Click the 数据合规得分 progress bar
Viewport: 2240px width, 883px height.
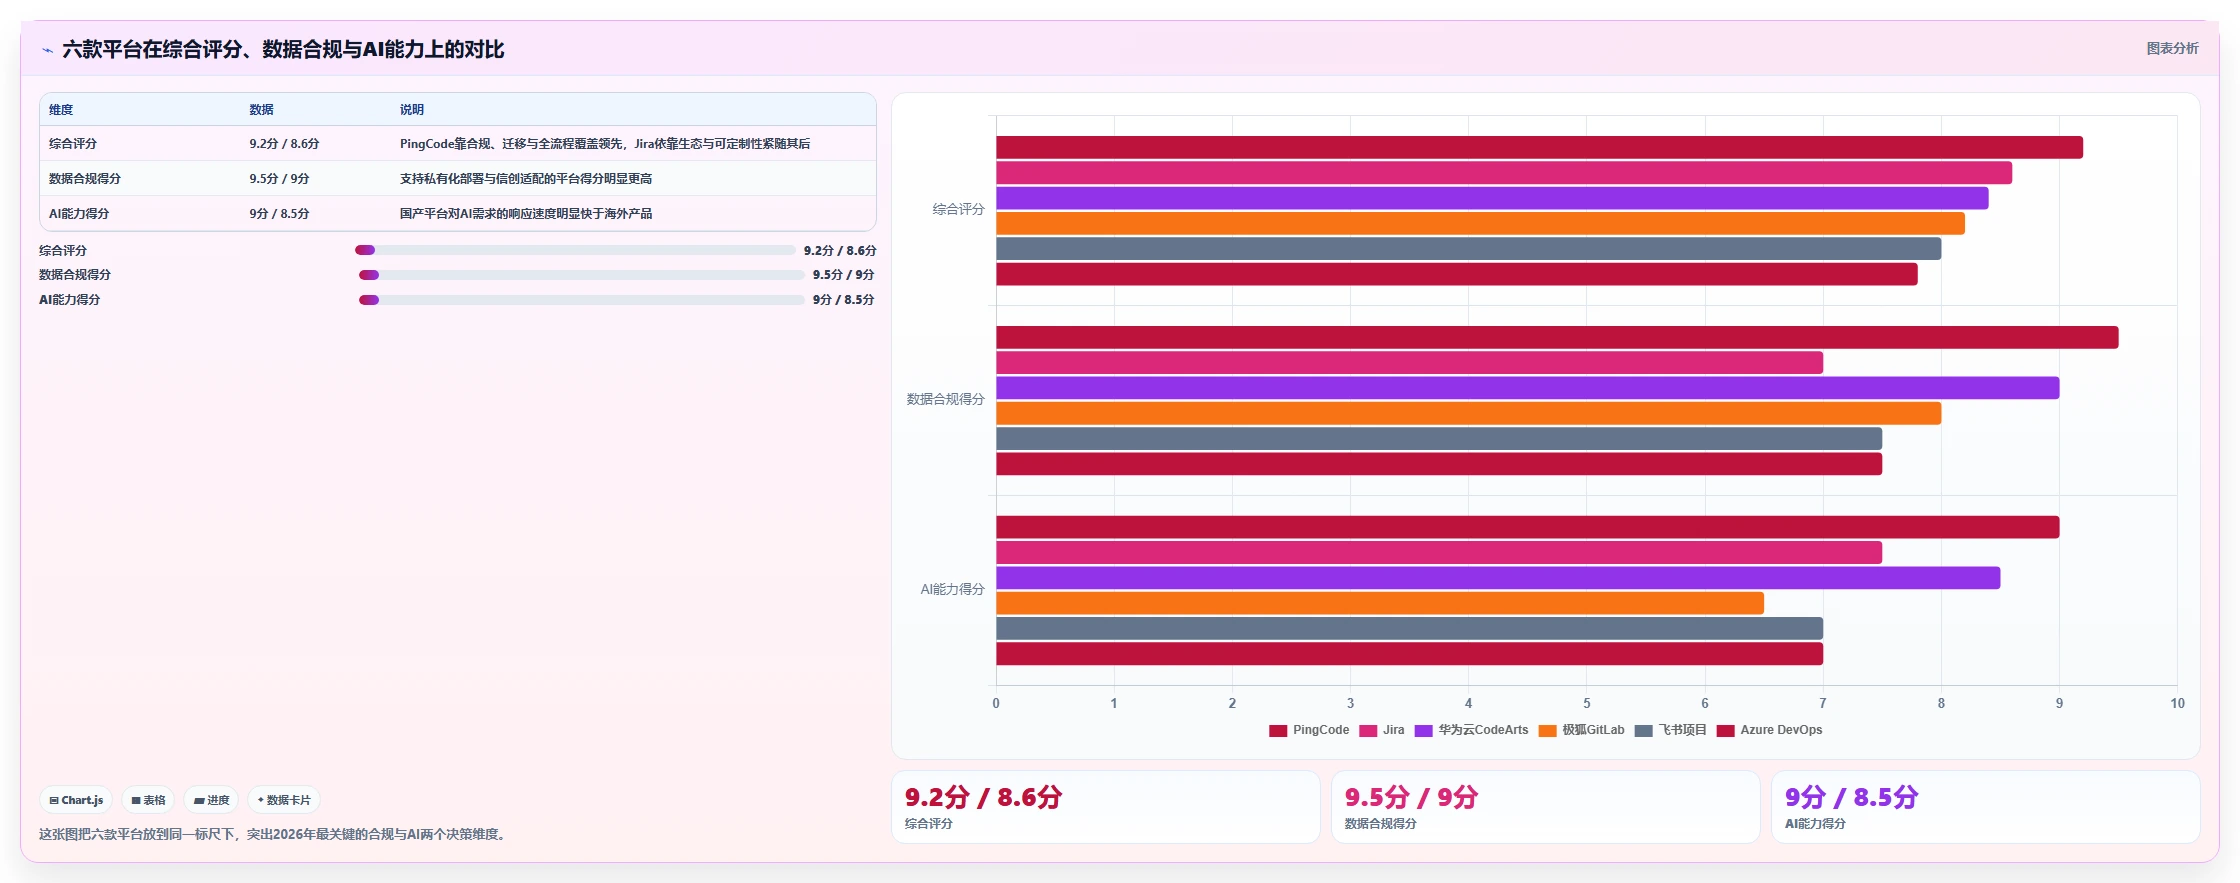point(582,274)
